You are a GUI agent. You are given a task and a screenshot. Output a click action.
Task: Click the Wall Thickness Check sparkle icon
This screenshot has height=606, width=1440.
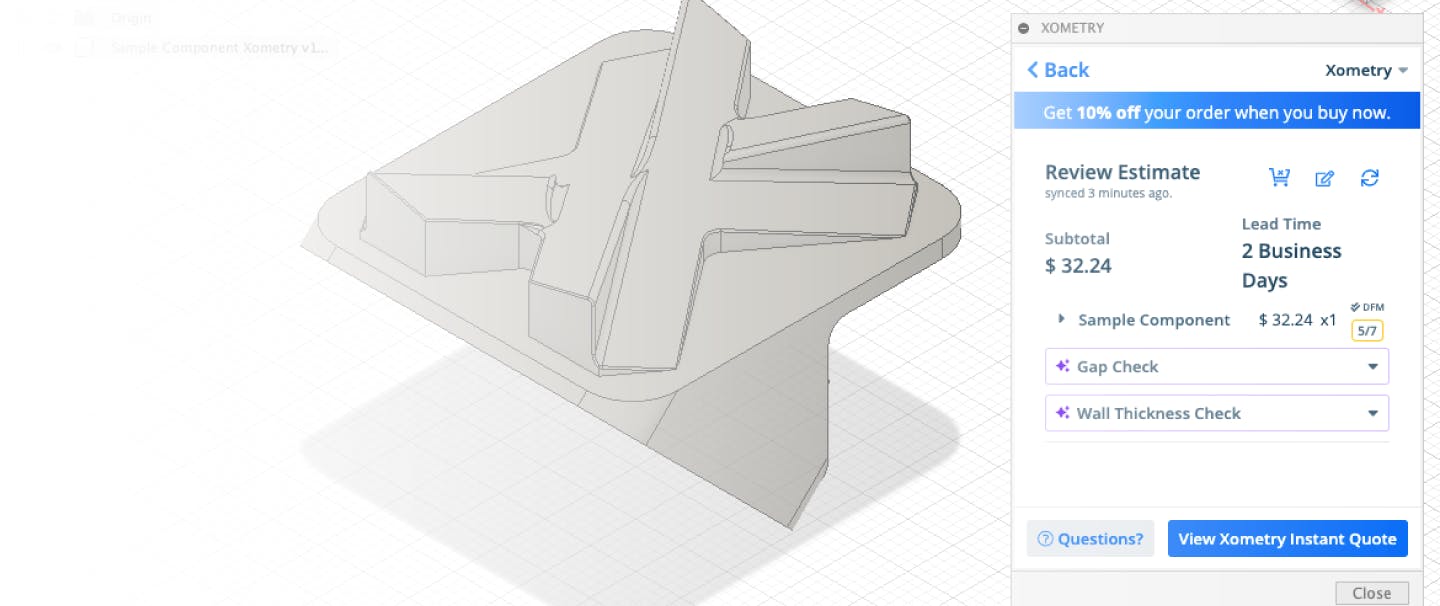[x=1062, y=413]
